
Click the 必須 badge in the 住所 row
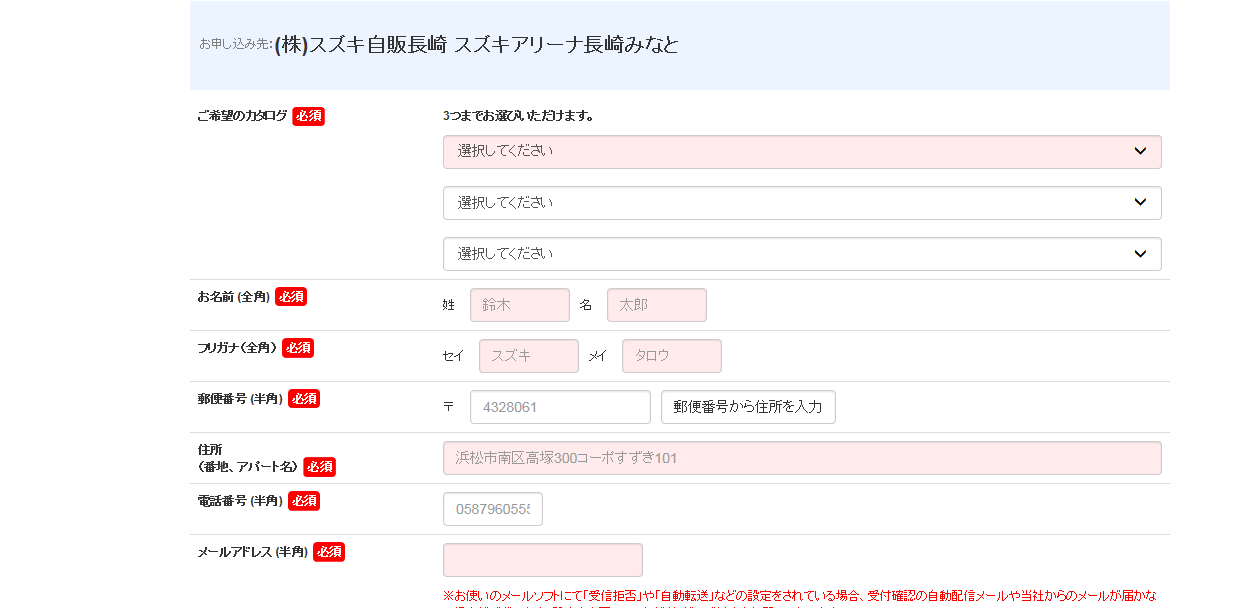coord(320,467)
